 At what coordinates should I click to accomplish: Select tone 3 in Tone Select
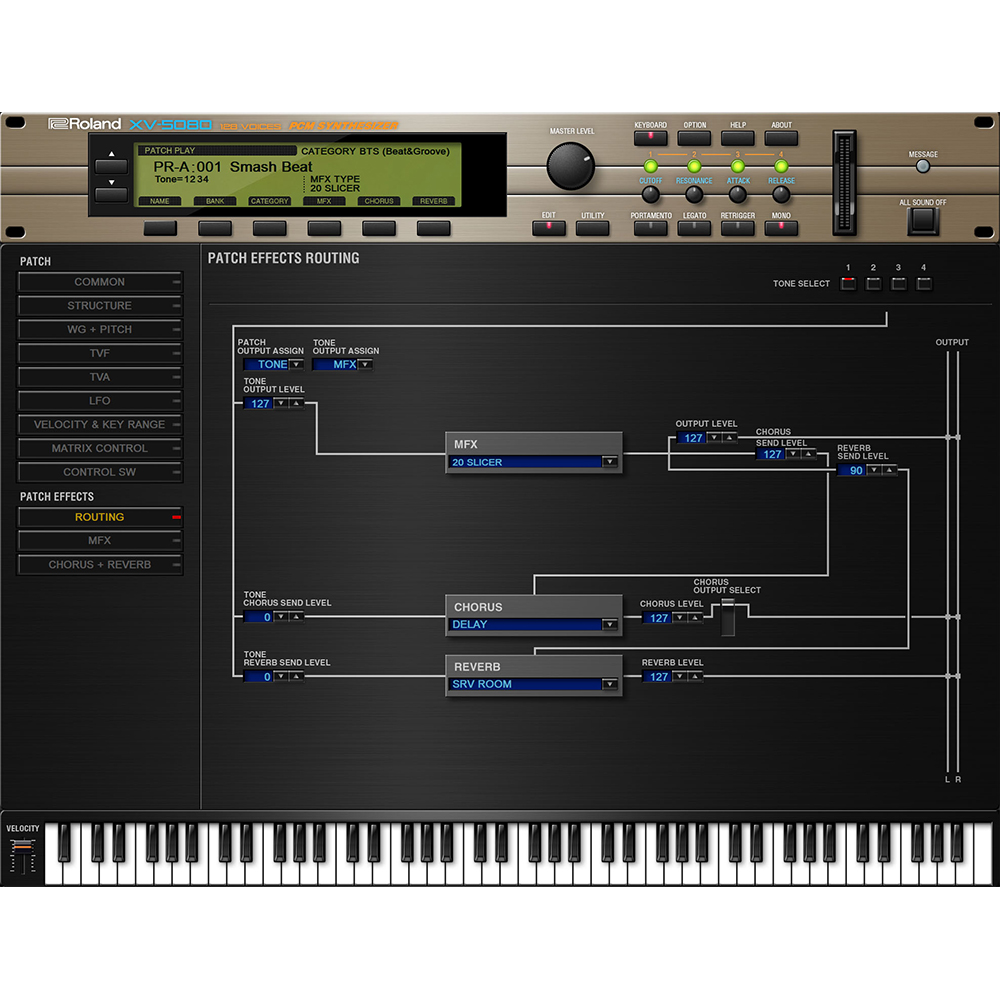coord(898,283)
